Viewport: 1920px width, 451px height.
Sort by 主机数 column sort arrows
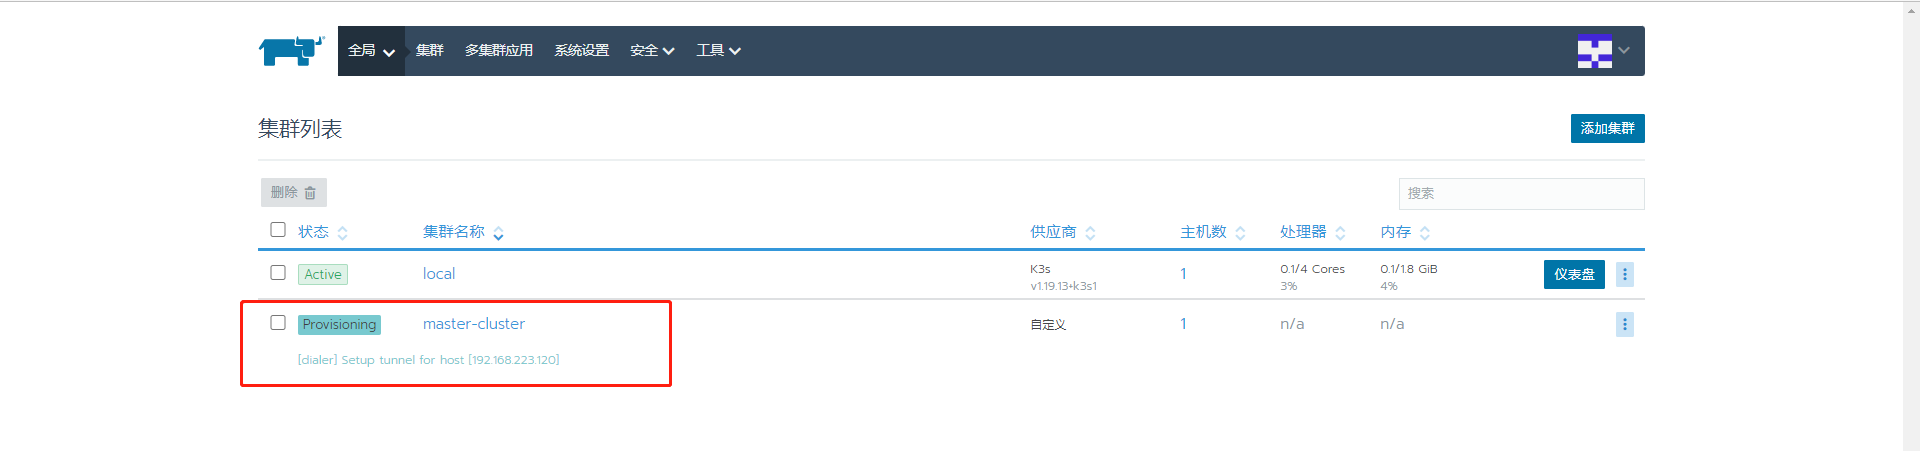[1240, 233]
